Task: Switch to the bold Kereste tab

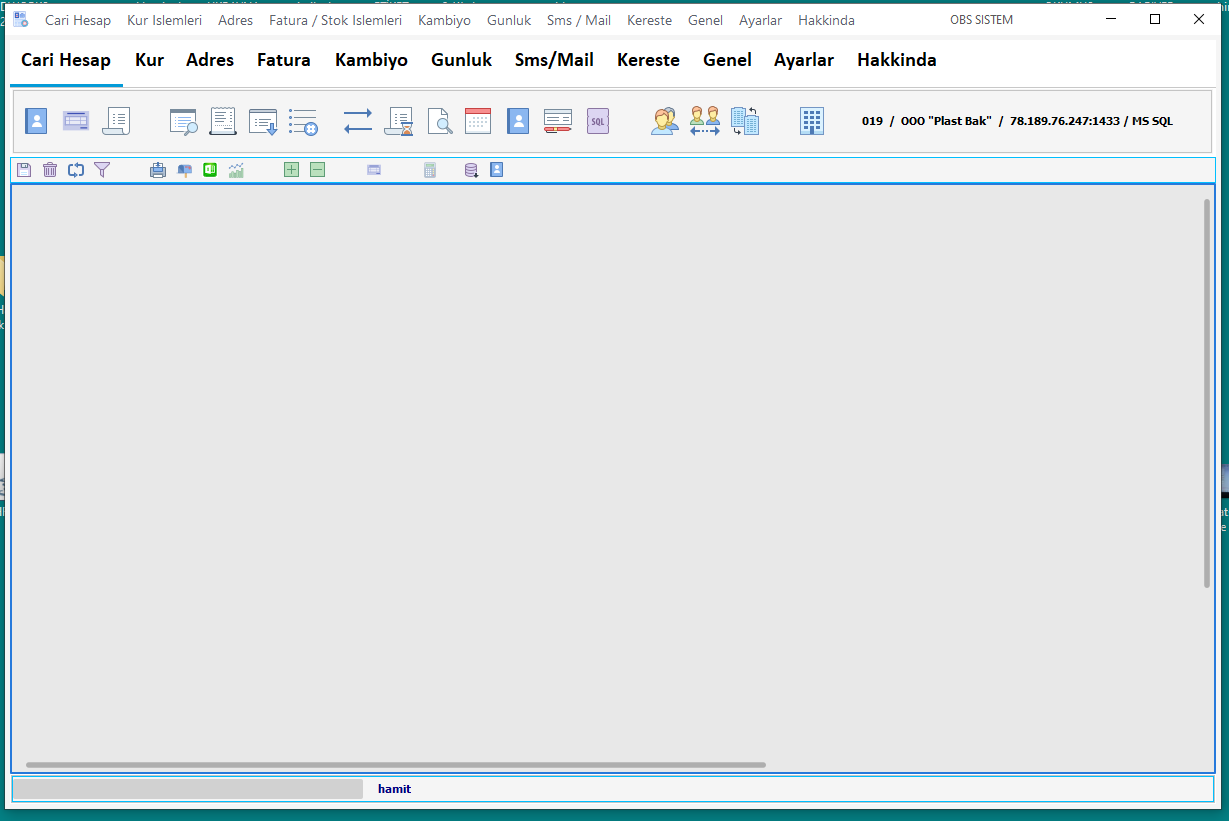Action: point(648,60)
